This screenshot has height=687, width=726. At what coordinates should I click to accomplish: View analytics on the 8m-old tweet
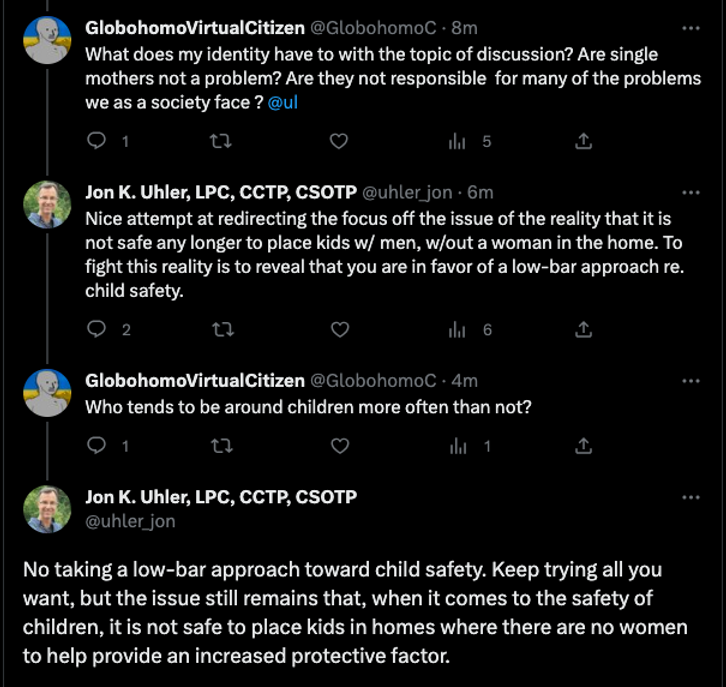pyautogui.click(x=458, y=142)
